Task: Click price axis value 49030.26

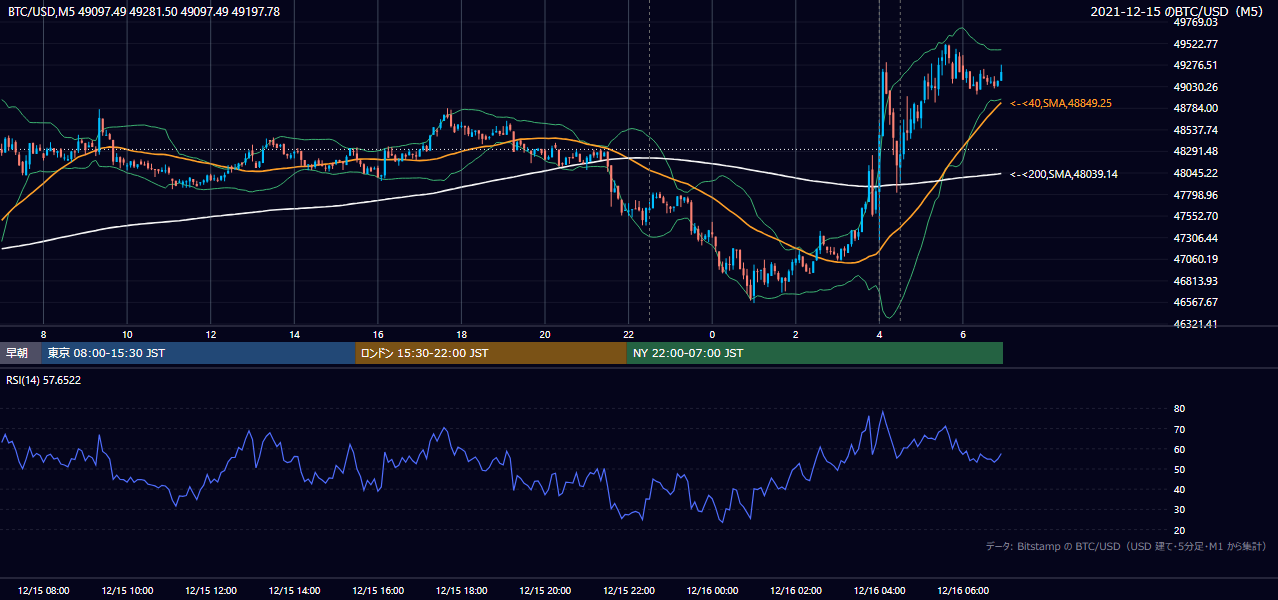Action: [1196, 87]
